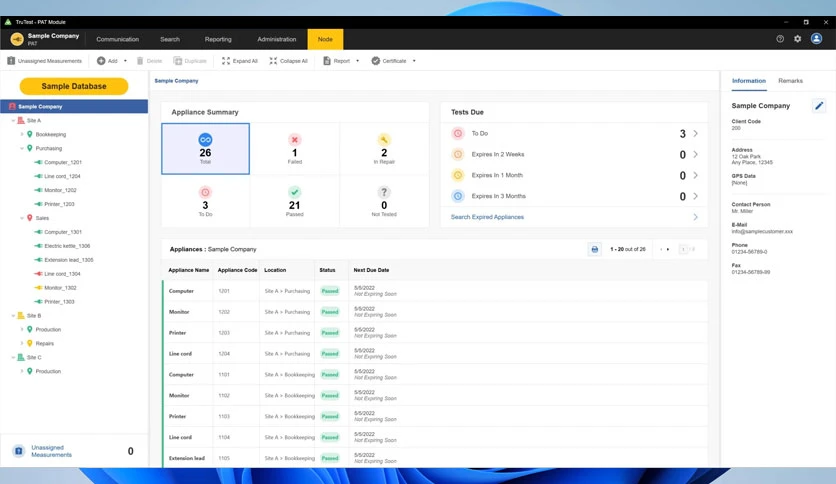Sort by Status column header
Screen dimensions: 836x484
pos(327,270)
